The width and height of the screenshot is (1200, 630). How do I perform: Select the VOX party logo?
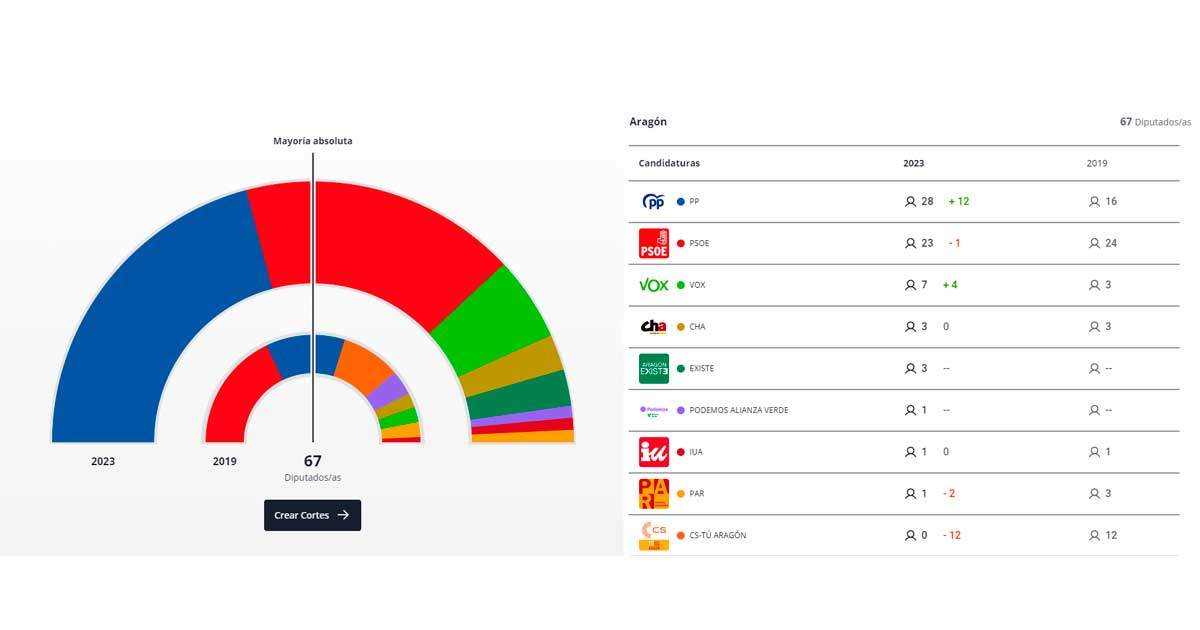[653, 285]
